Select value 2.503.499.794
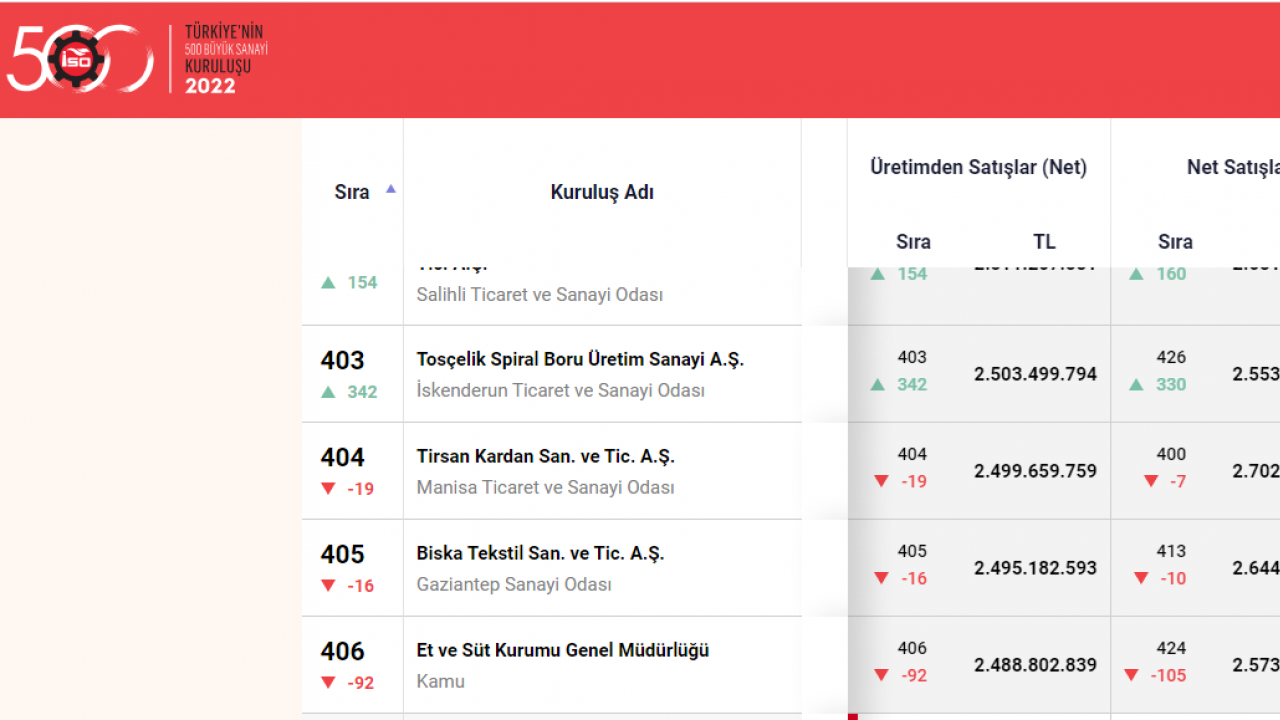Screen dimensions: 1280x720 coord(1035,374)
